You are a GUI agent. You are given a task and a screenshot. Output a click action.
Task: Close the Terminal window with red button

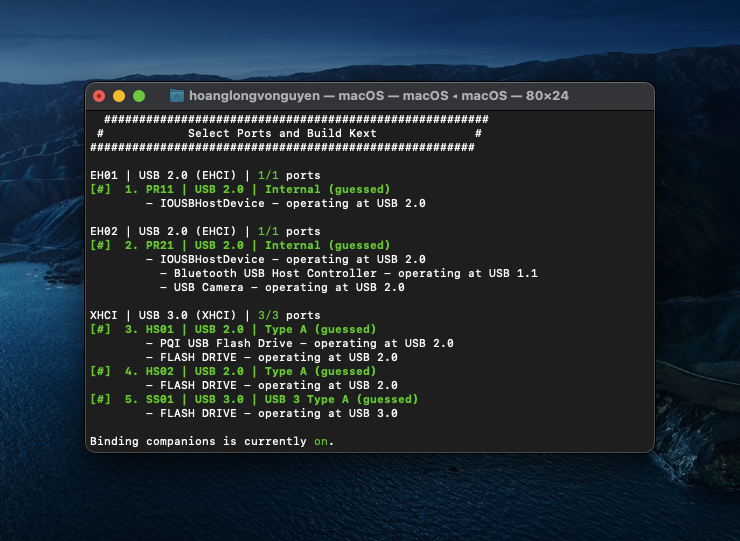click(x=99, y=96)
